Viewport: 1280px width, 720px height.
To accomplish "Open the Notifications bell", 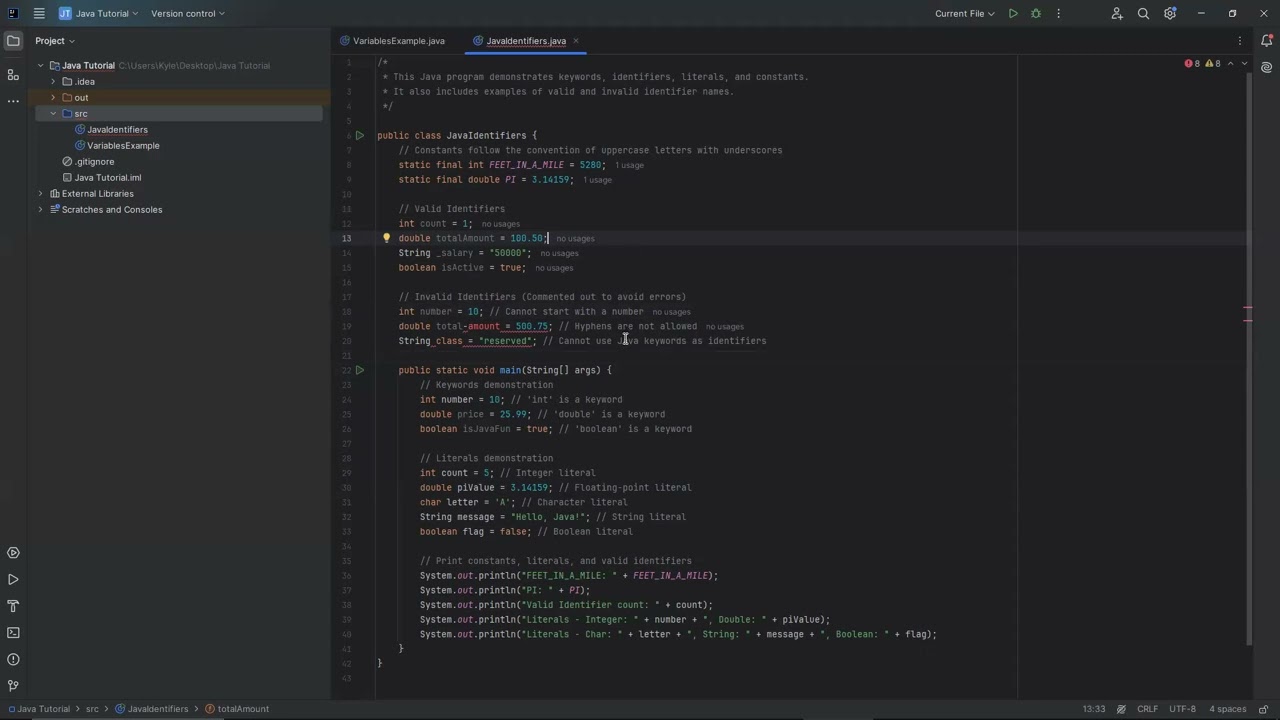I will pyautogui.click(x=1267, y=41).
